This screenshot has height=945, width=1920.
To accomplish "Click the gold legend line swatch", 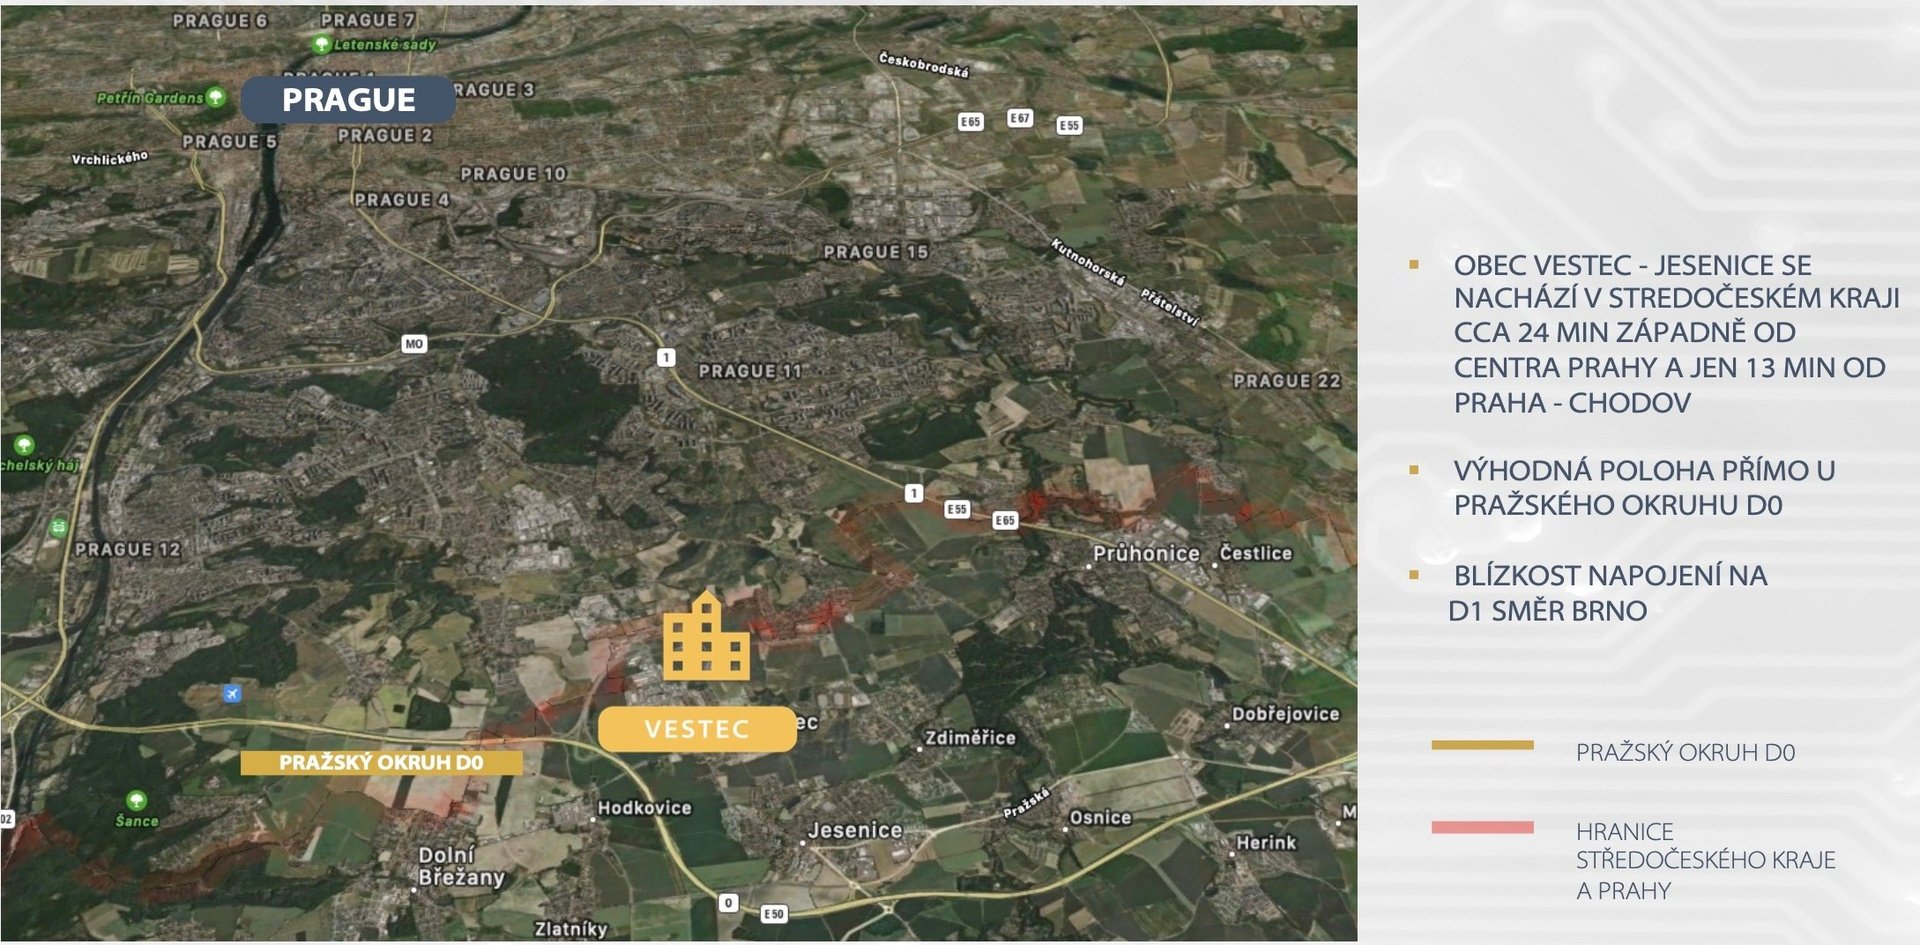I will [1482, 745].
